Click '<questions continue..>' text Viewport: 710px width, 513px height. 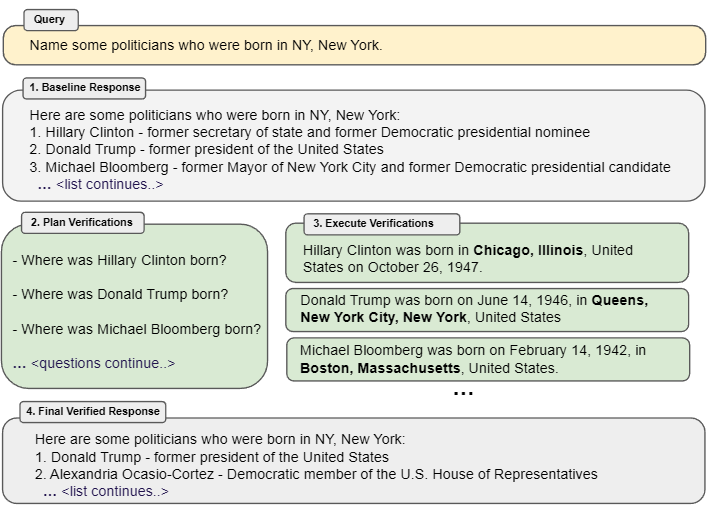point(103,363)
